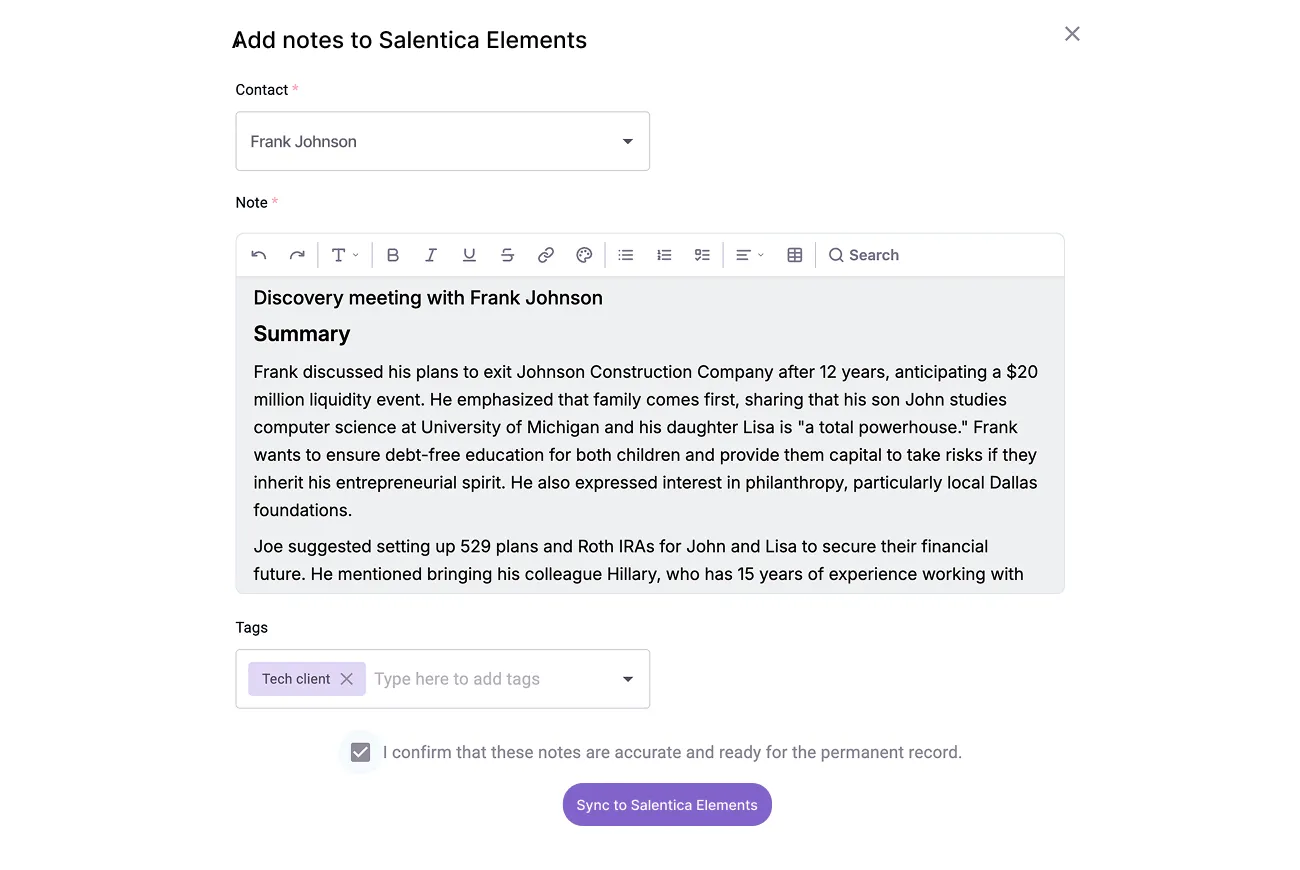
Task: Insert a hyperlink in the note
Action: point(546,255)
